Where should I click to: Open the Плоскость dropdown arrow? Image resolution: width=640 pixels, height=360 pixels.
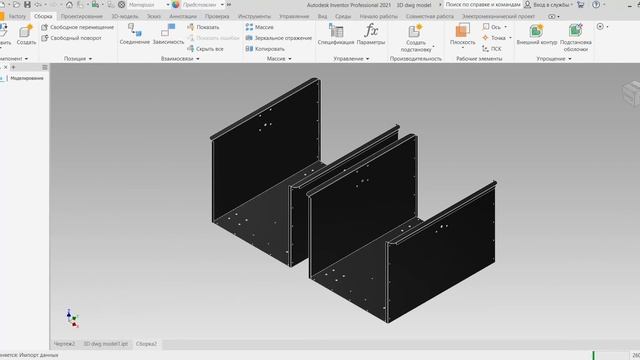click(x=462, y=48)
